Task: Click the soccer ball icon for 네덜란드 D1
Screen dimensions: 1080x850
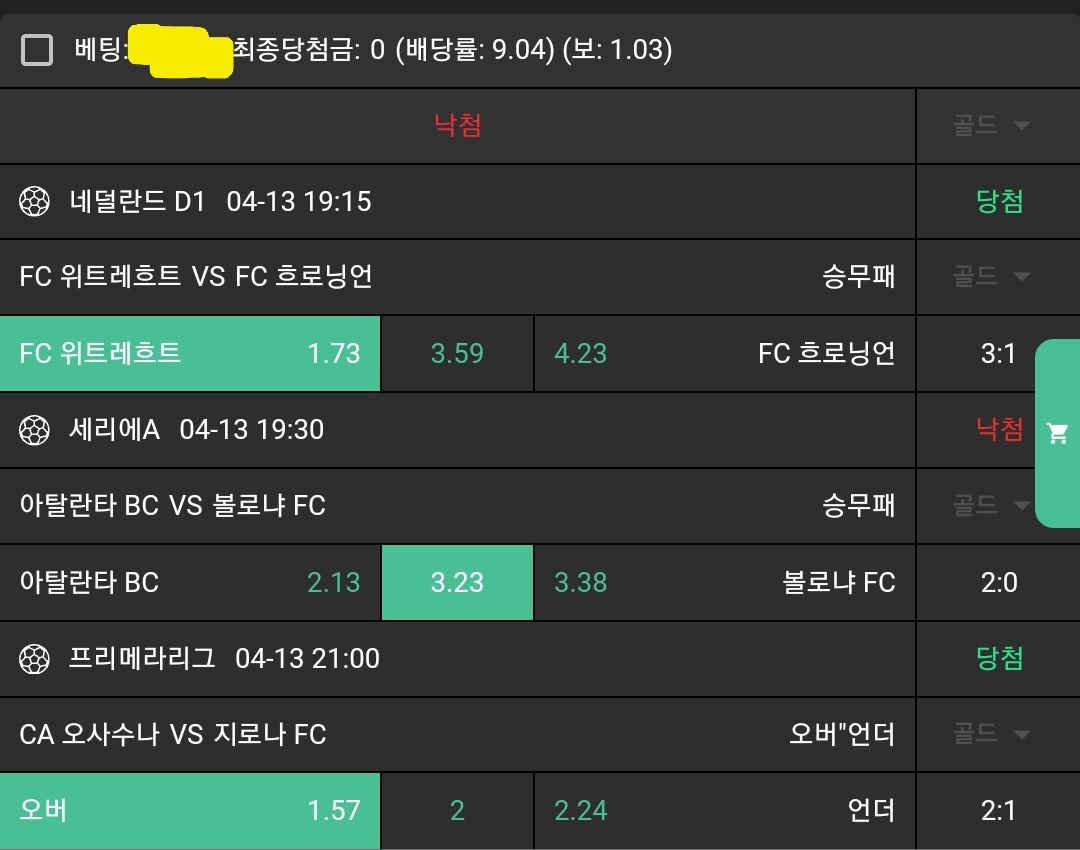Action: (34, 202)
